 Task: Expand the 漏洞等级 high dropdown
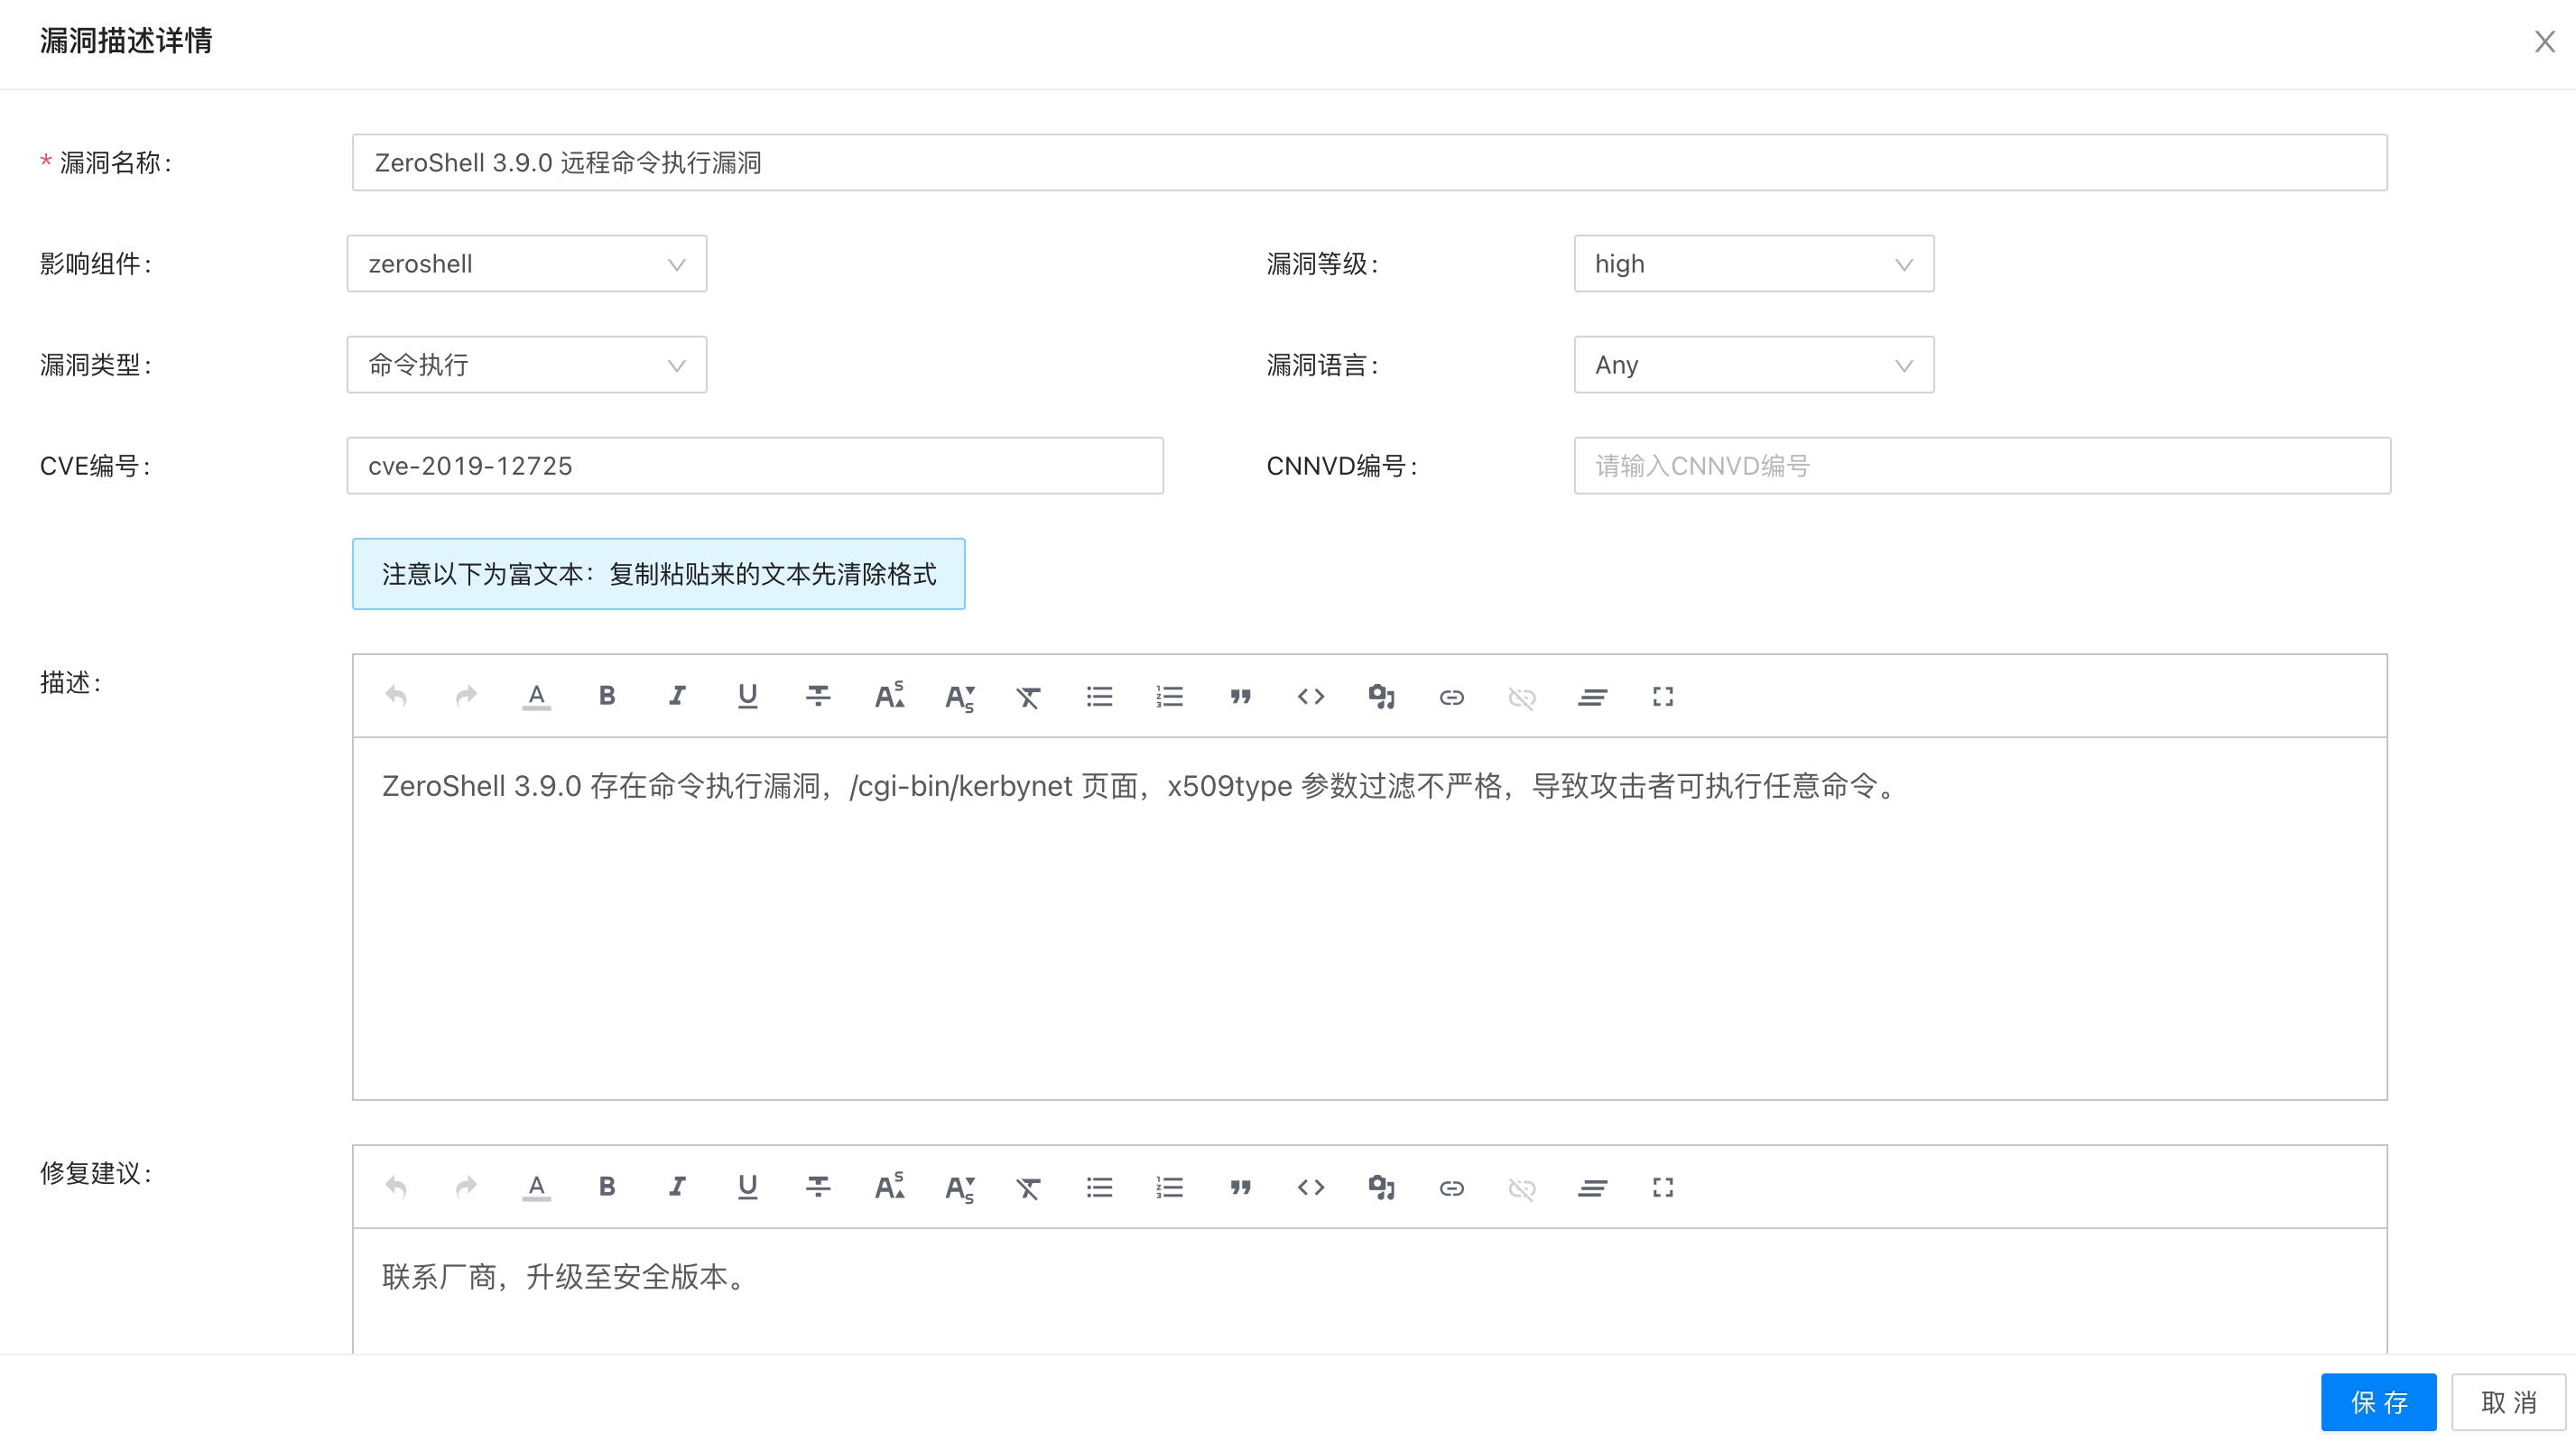pos(1753,264)
